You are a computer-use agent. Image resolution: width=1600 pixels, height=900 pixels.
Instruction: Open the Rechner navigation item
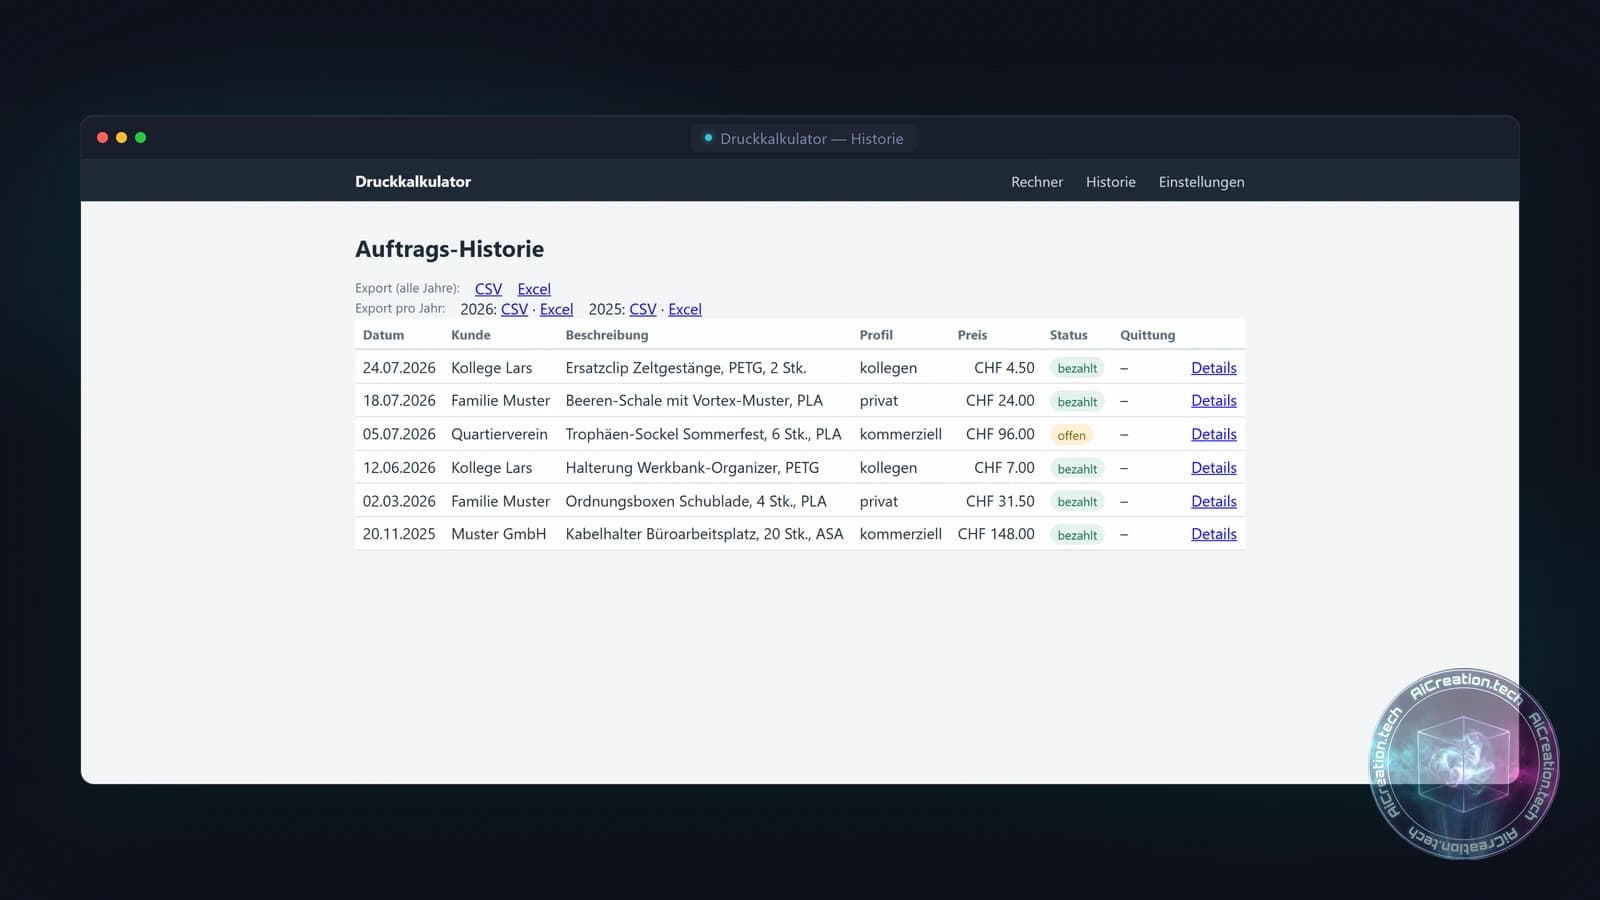tap(1036, 182)
